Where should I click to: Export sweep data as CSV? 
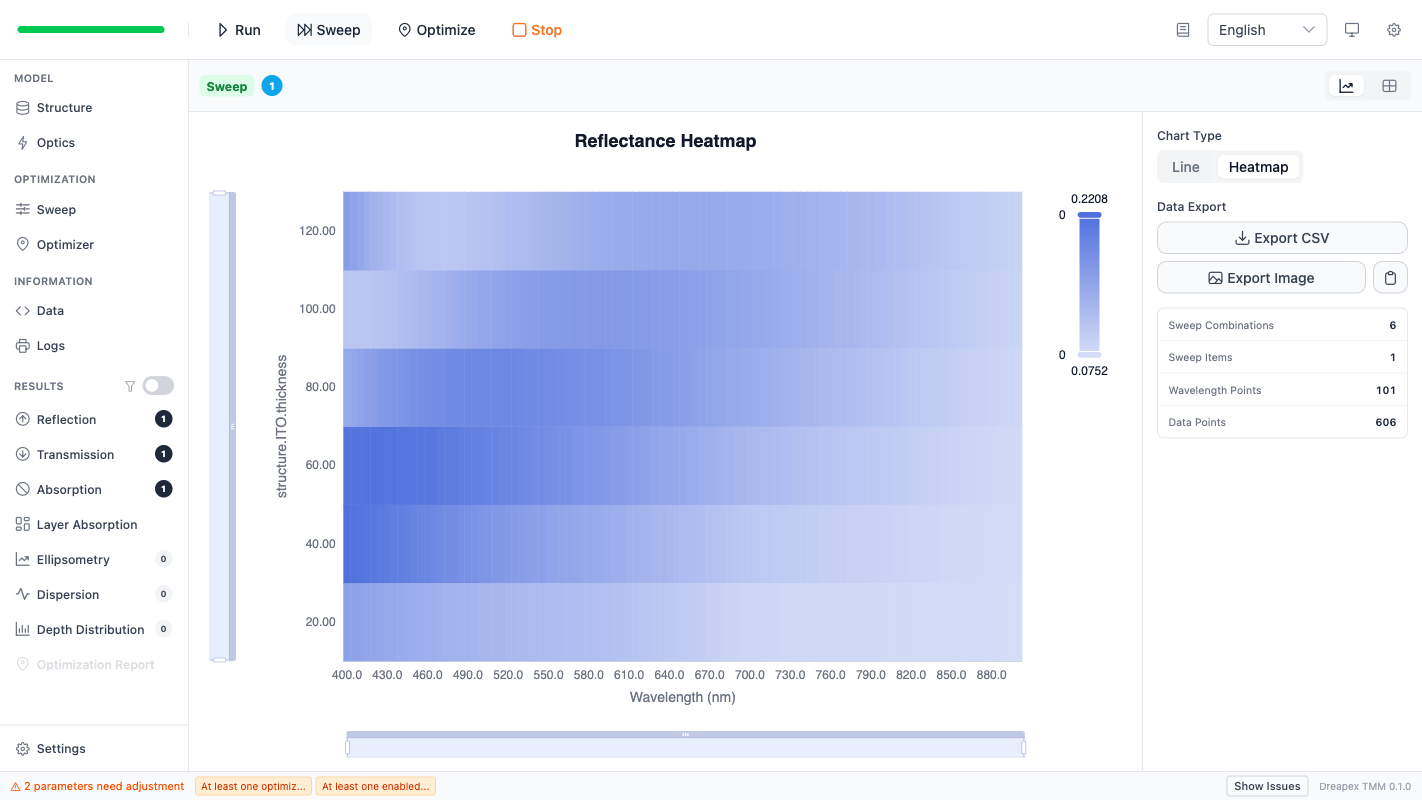1281,238
